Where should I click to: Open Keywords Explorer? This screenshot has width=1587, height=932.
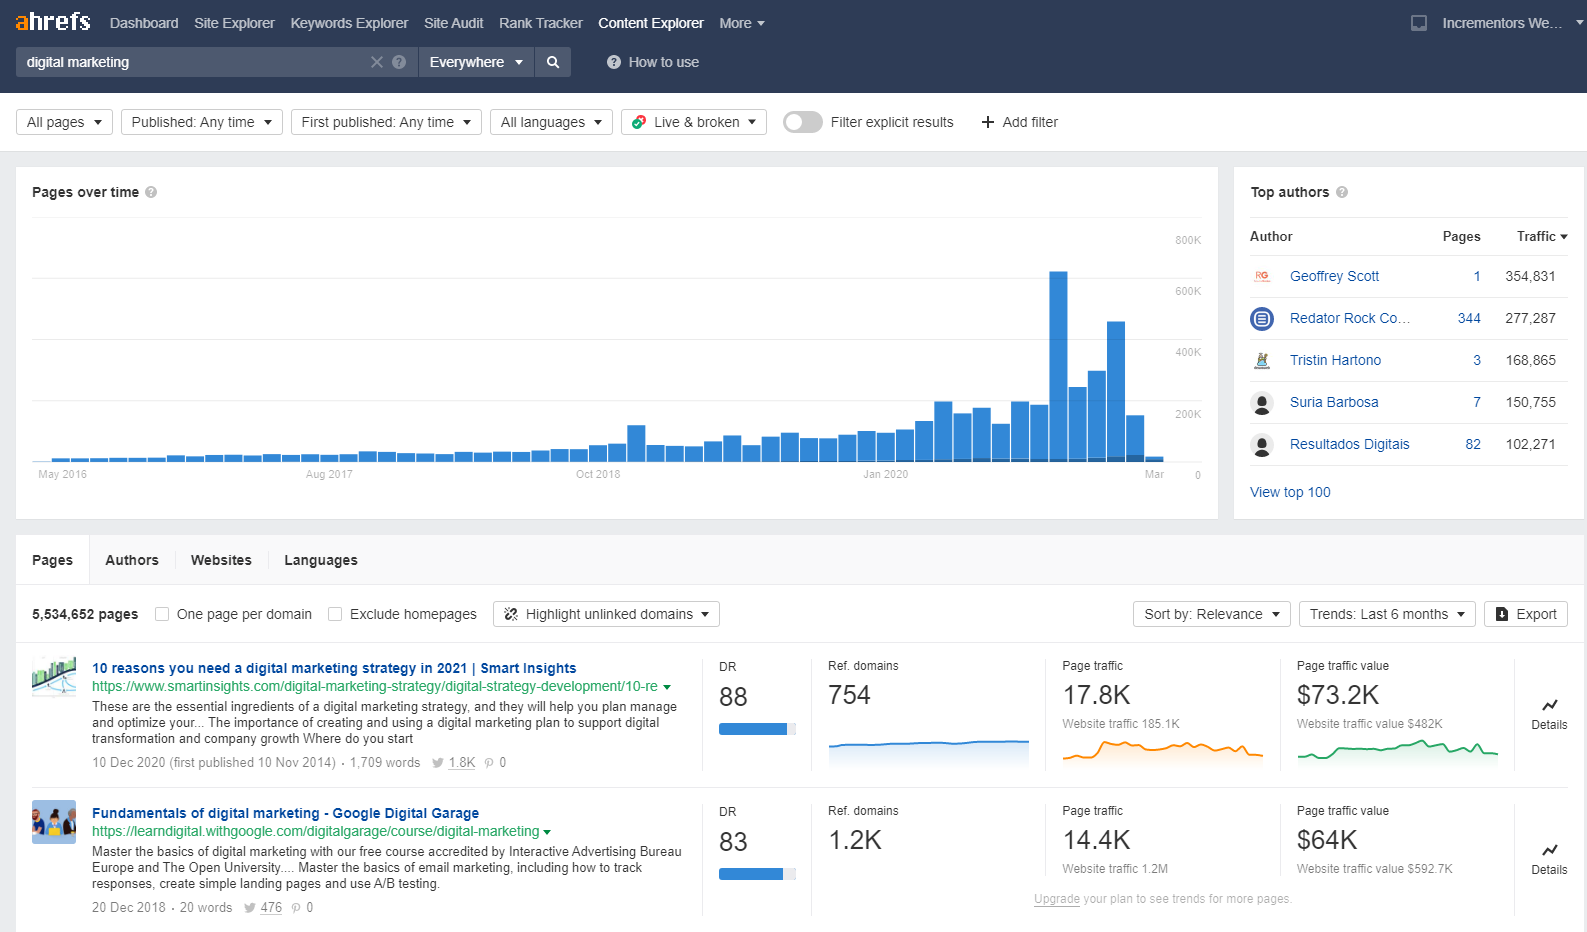(349, 23)
